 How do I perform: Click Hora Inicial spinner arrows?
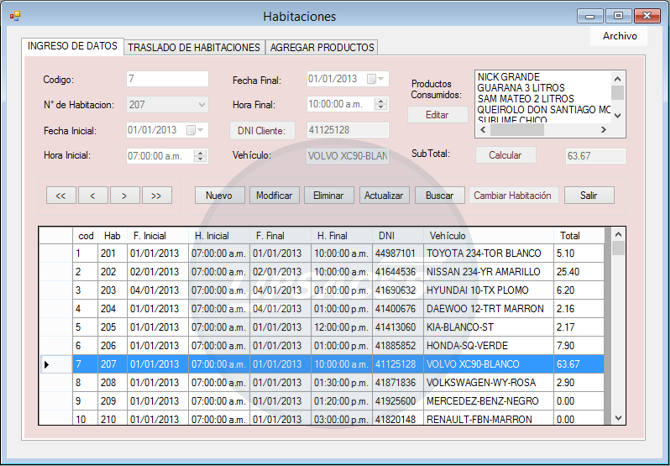click(x=200, y=156)
